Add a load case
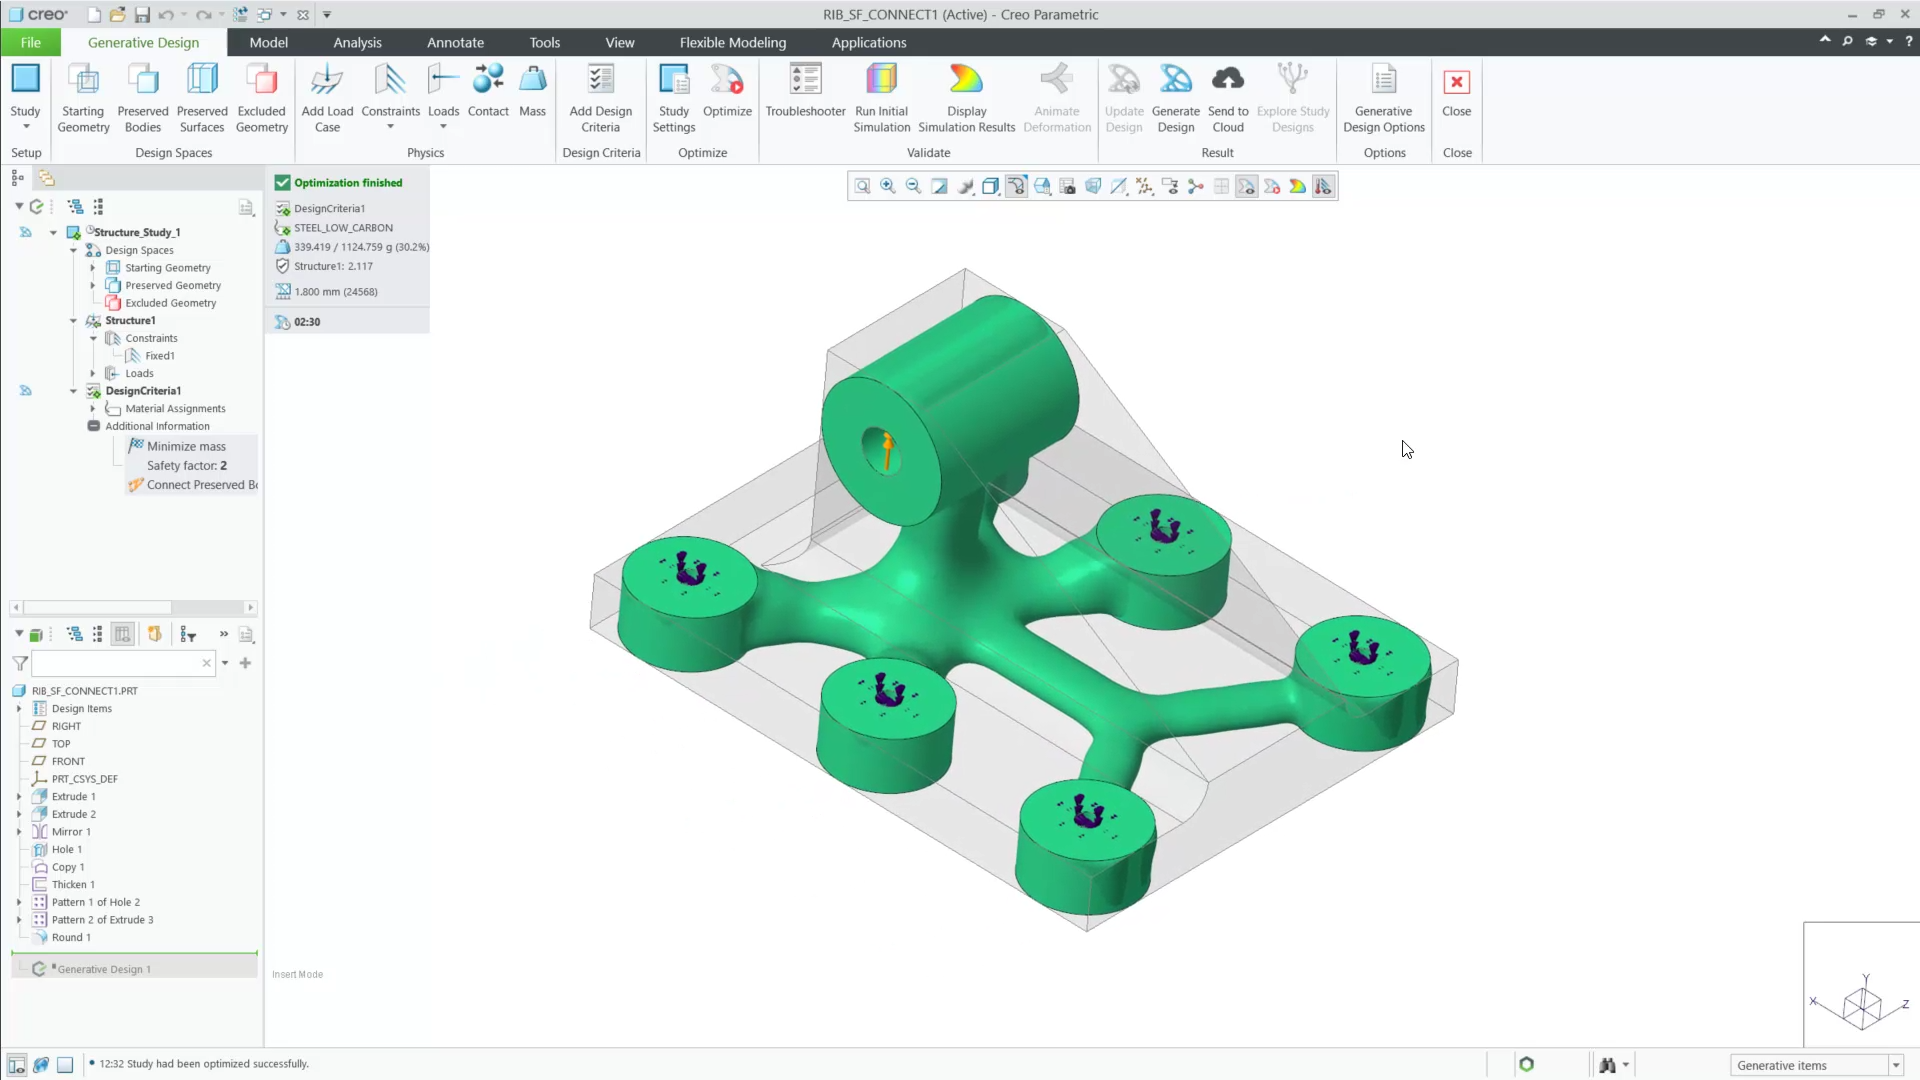This screenshot has height=1080, width=1920. tap(327, 98)
